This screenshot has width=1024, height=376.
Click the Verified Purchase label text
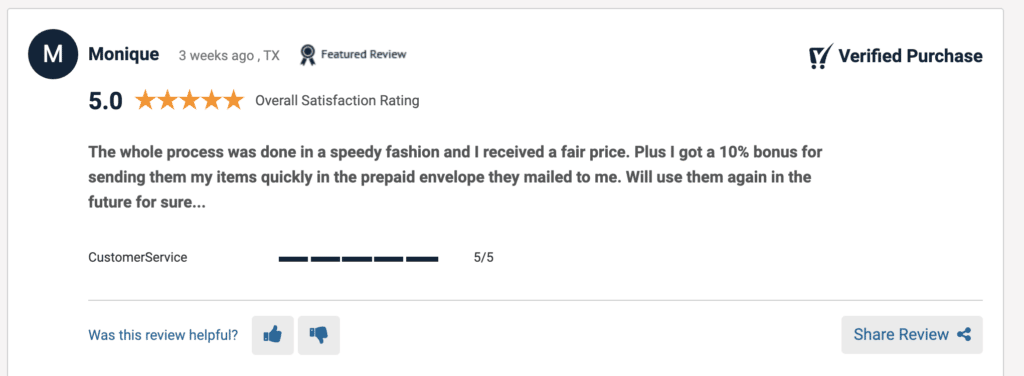pos(910,56)
